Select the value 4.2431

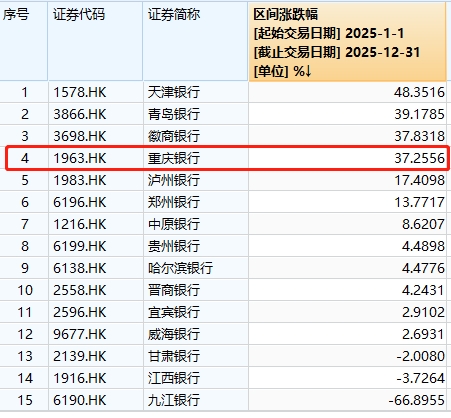pos(423,290)
